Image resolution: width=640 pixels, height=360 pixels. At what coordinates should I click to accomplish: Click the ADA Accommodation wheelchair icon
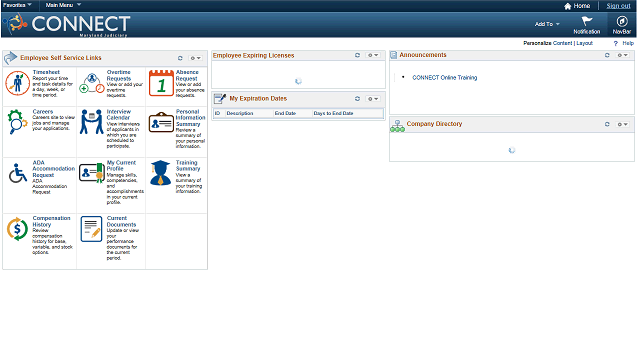pyautogui.click(x=18, y=173)
